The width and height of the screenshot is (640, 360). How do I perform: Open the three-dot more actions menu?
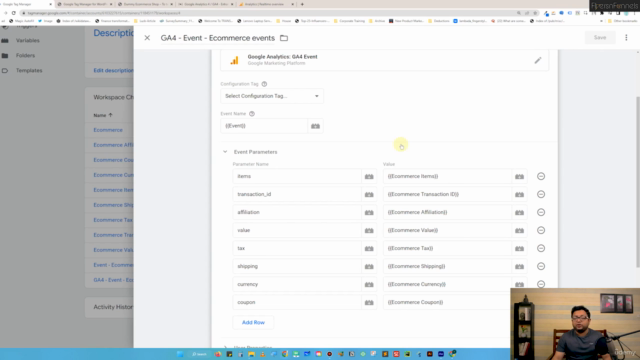pyautogui.click(x=626, y=38)
